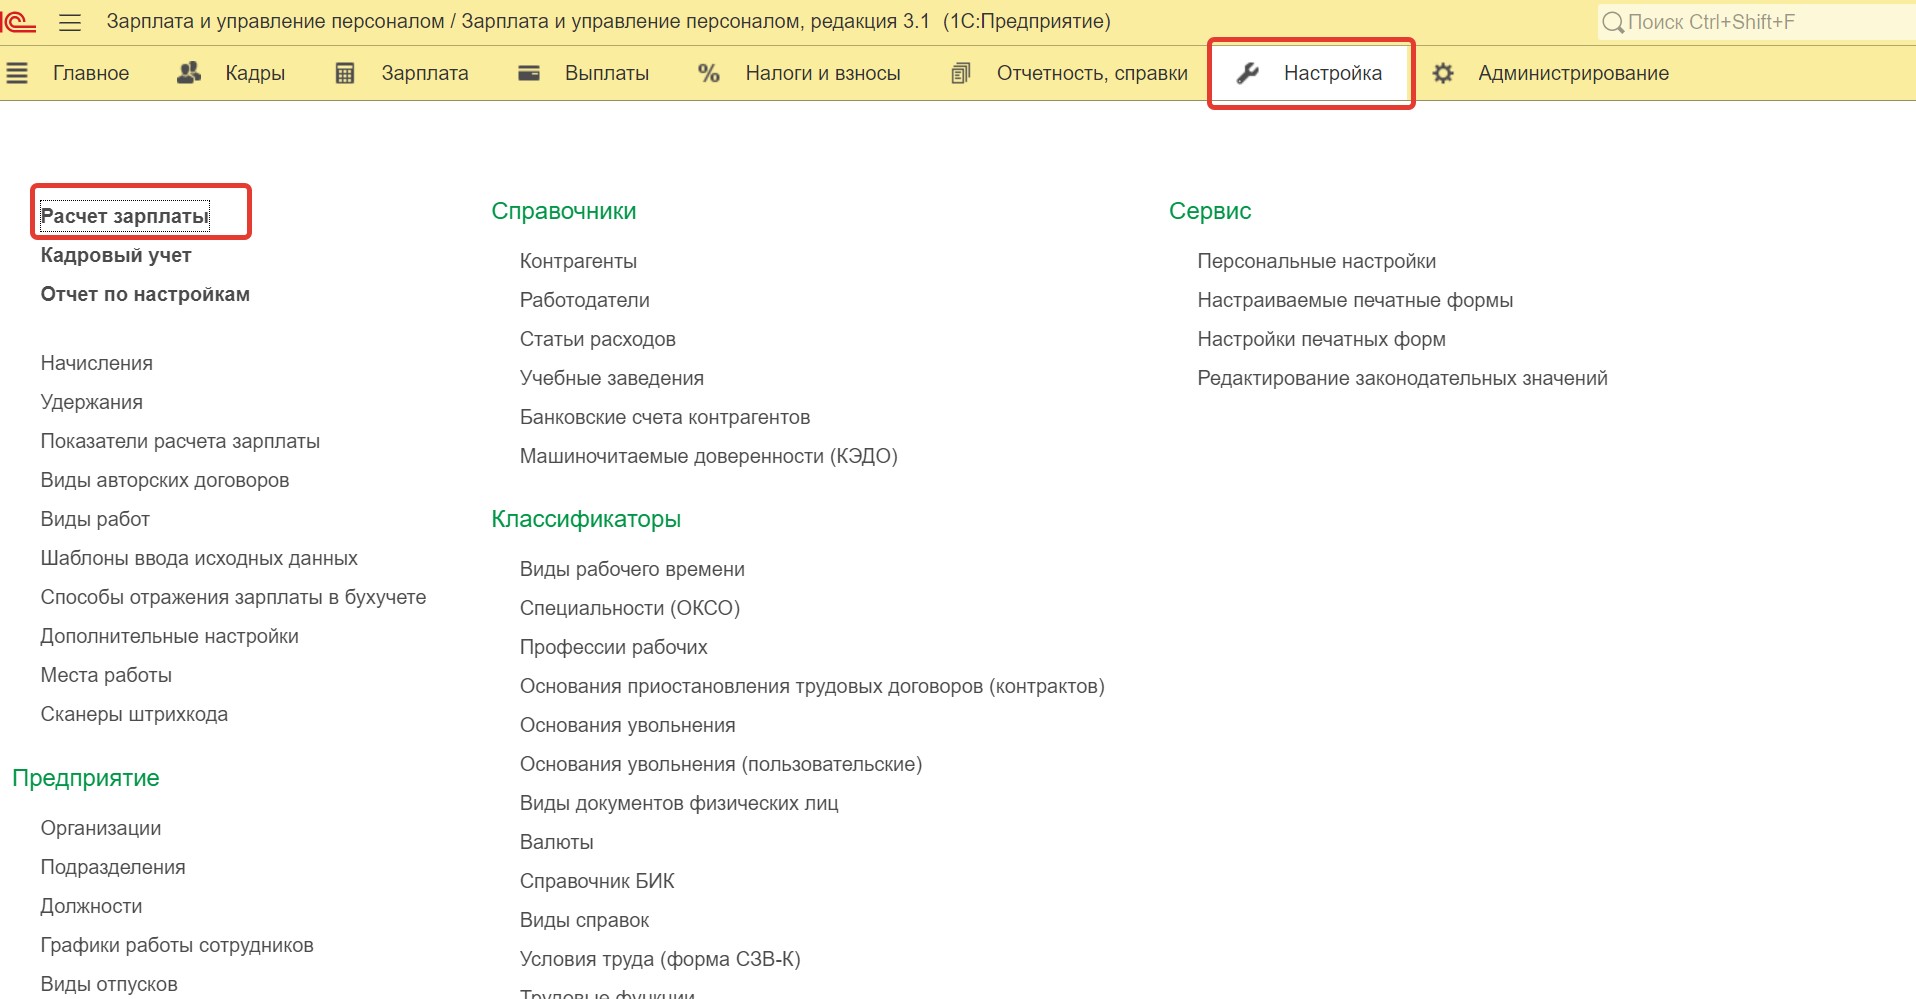The width and height of the screenshot is (1916, 999).
Task: Open Основания увольнения (пользовательские)
Action: pos(721,764)
